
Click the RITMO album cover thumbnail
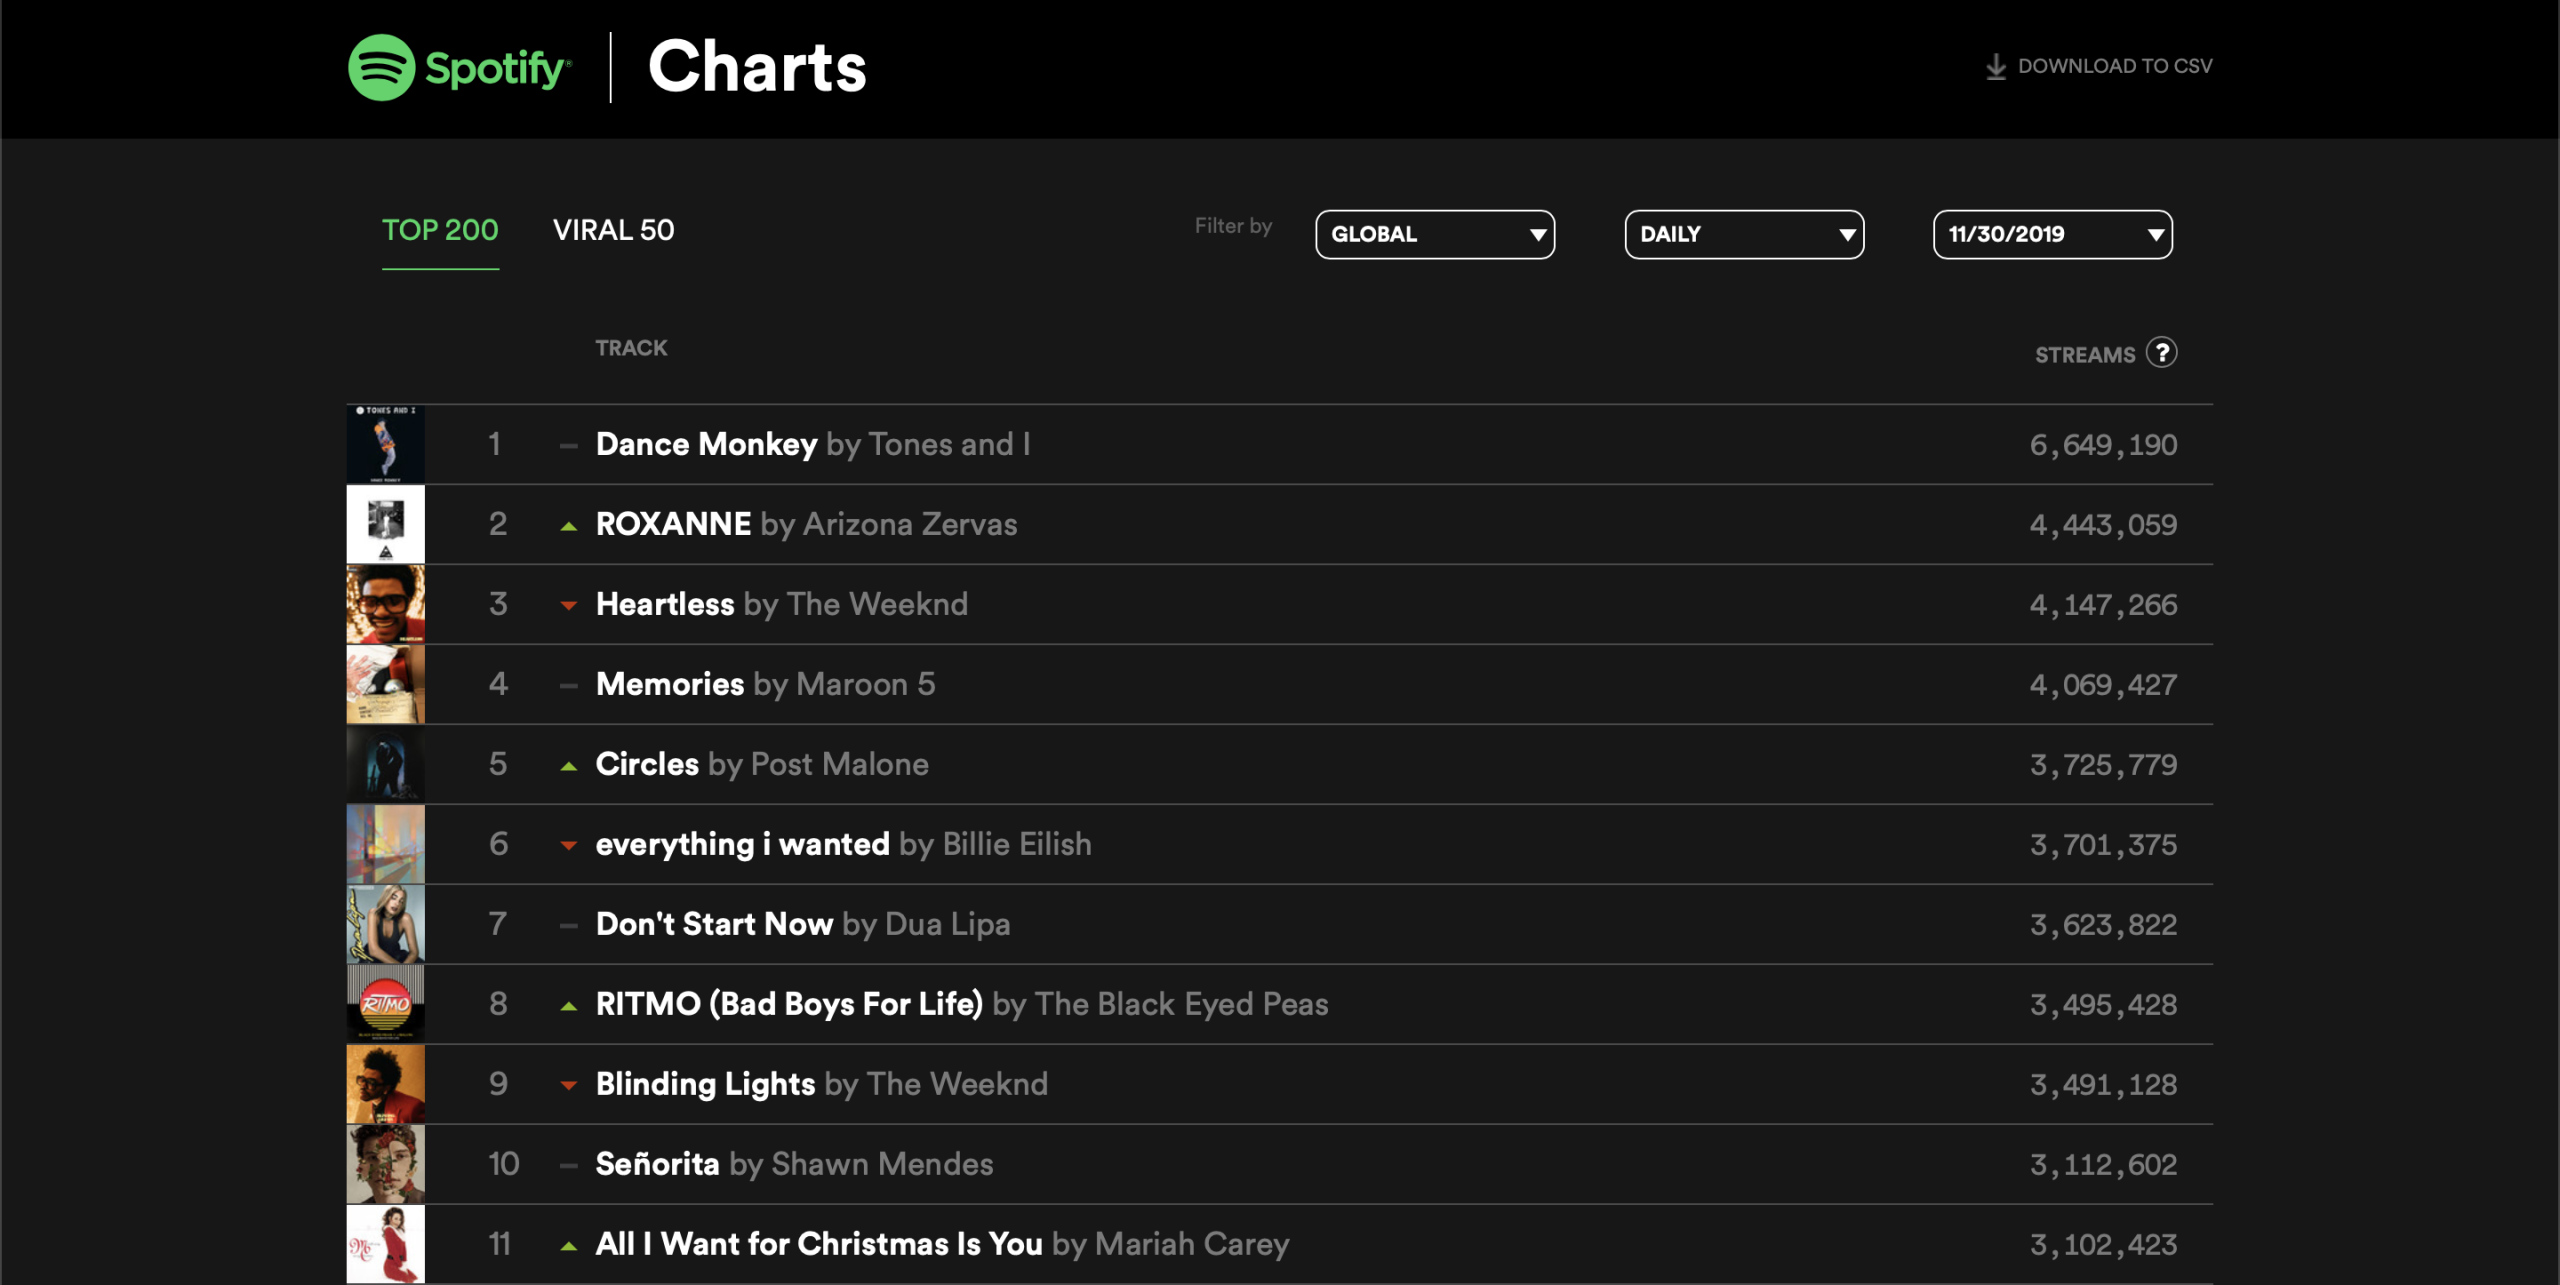tap(385, 1004)
